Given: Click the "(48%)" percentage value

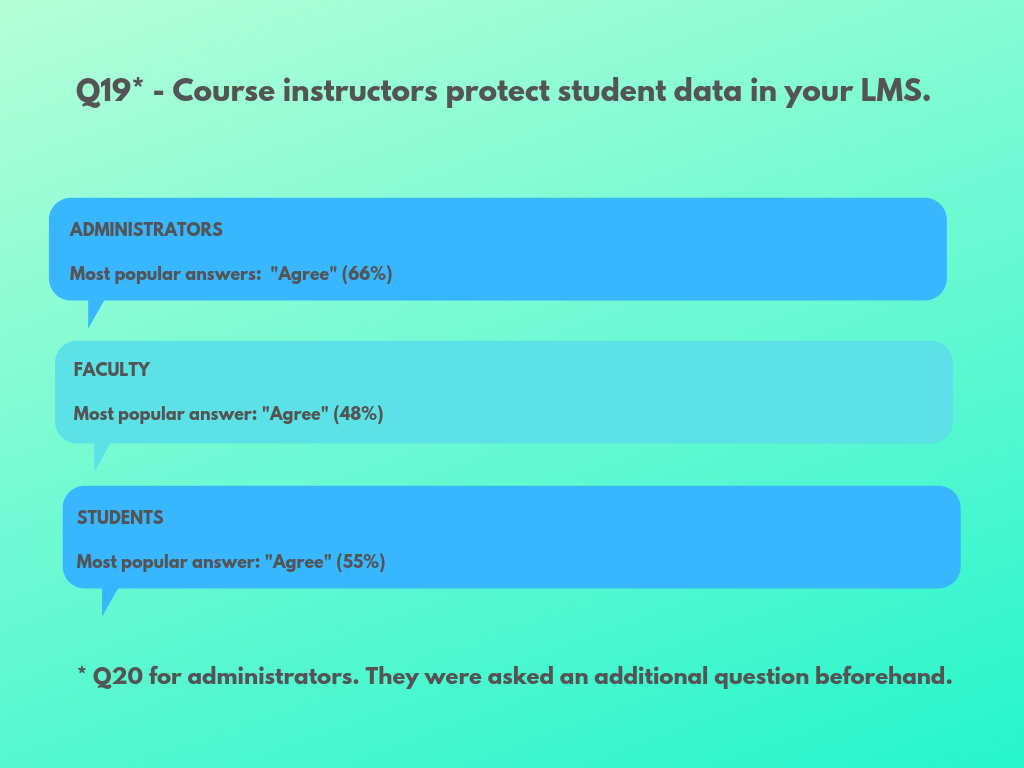Looking at the screenshot, I should pos(359,414).
